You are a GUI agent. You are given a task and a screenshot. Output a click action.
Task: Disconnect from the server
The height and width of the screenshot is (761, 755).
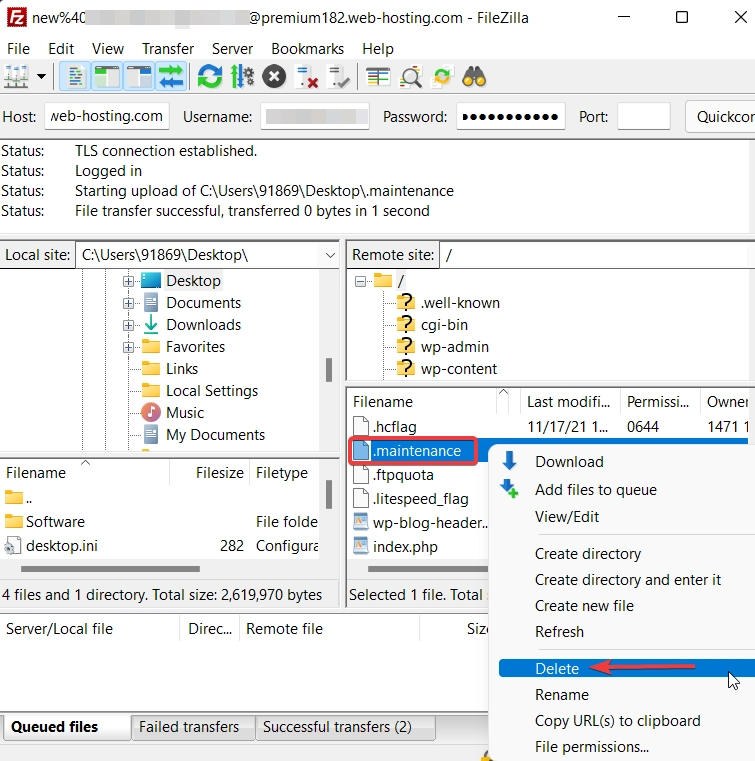(306, 76)
